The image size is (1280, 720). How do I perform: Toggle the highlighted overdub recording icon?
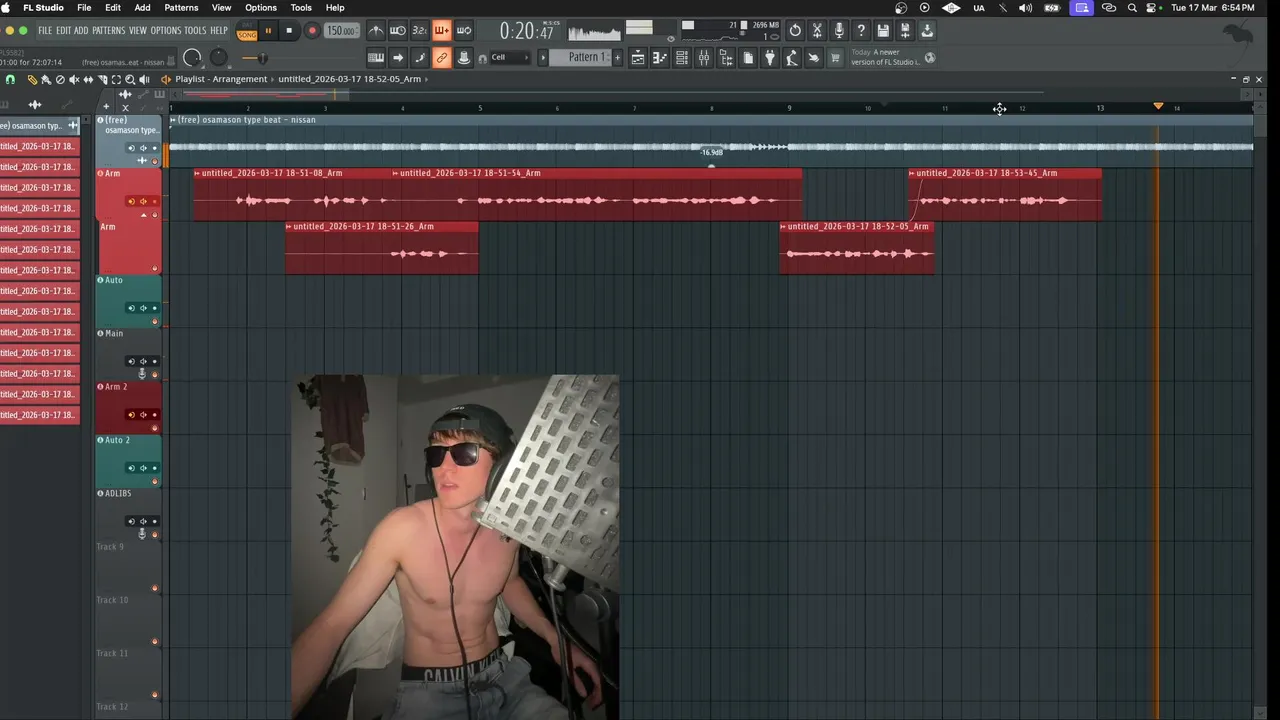[442, 31]
